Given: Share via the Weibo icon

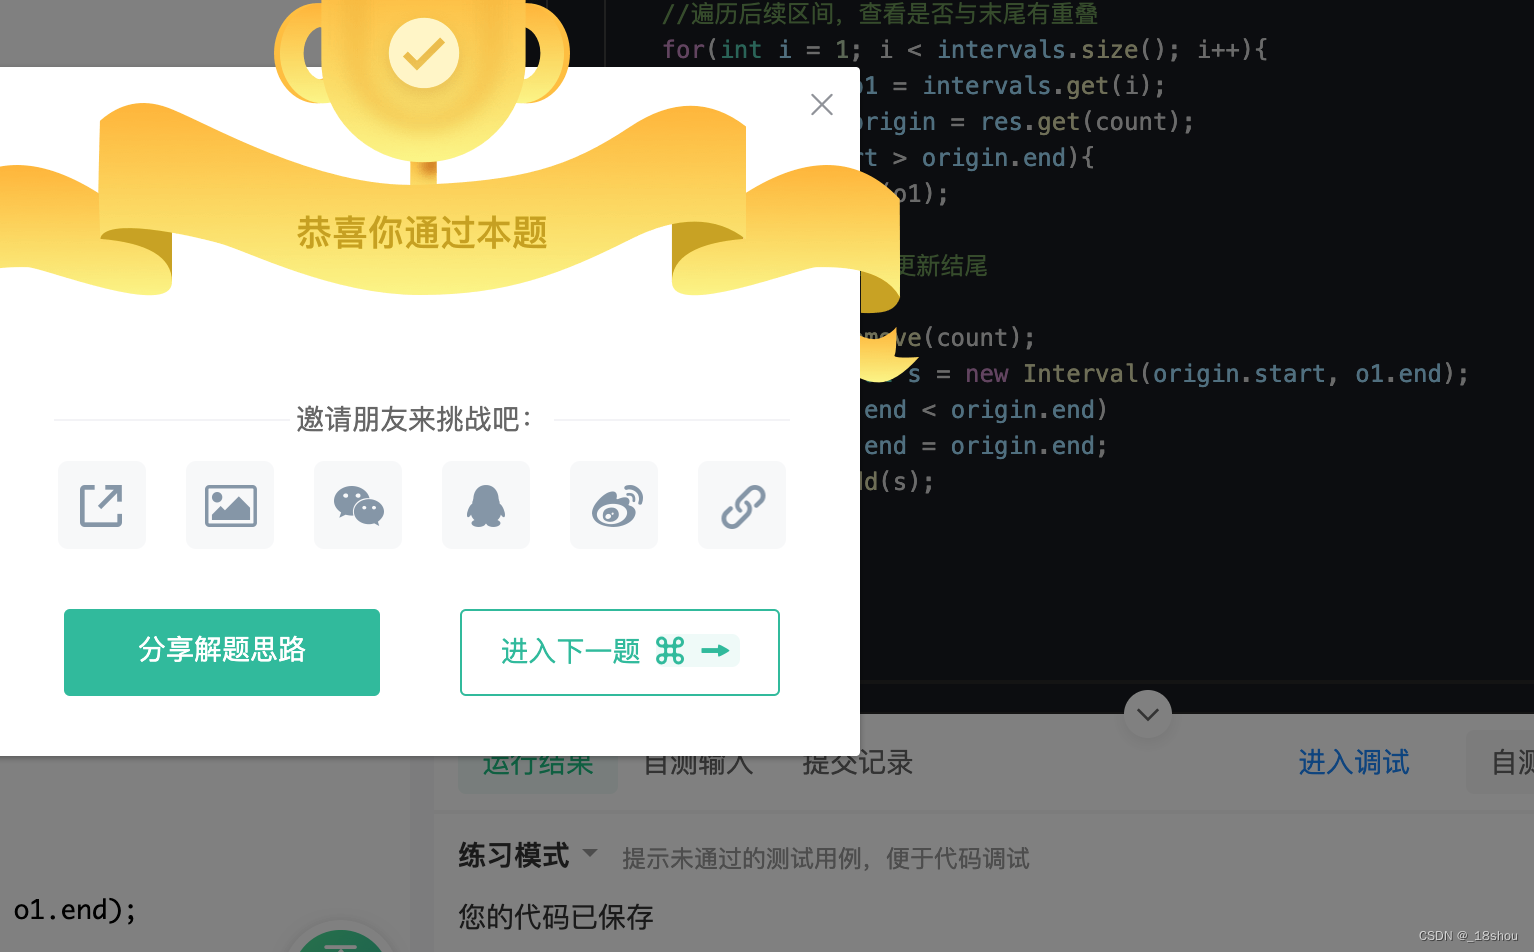Looking at the screenshot, I should (x=614, y=505).
